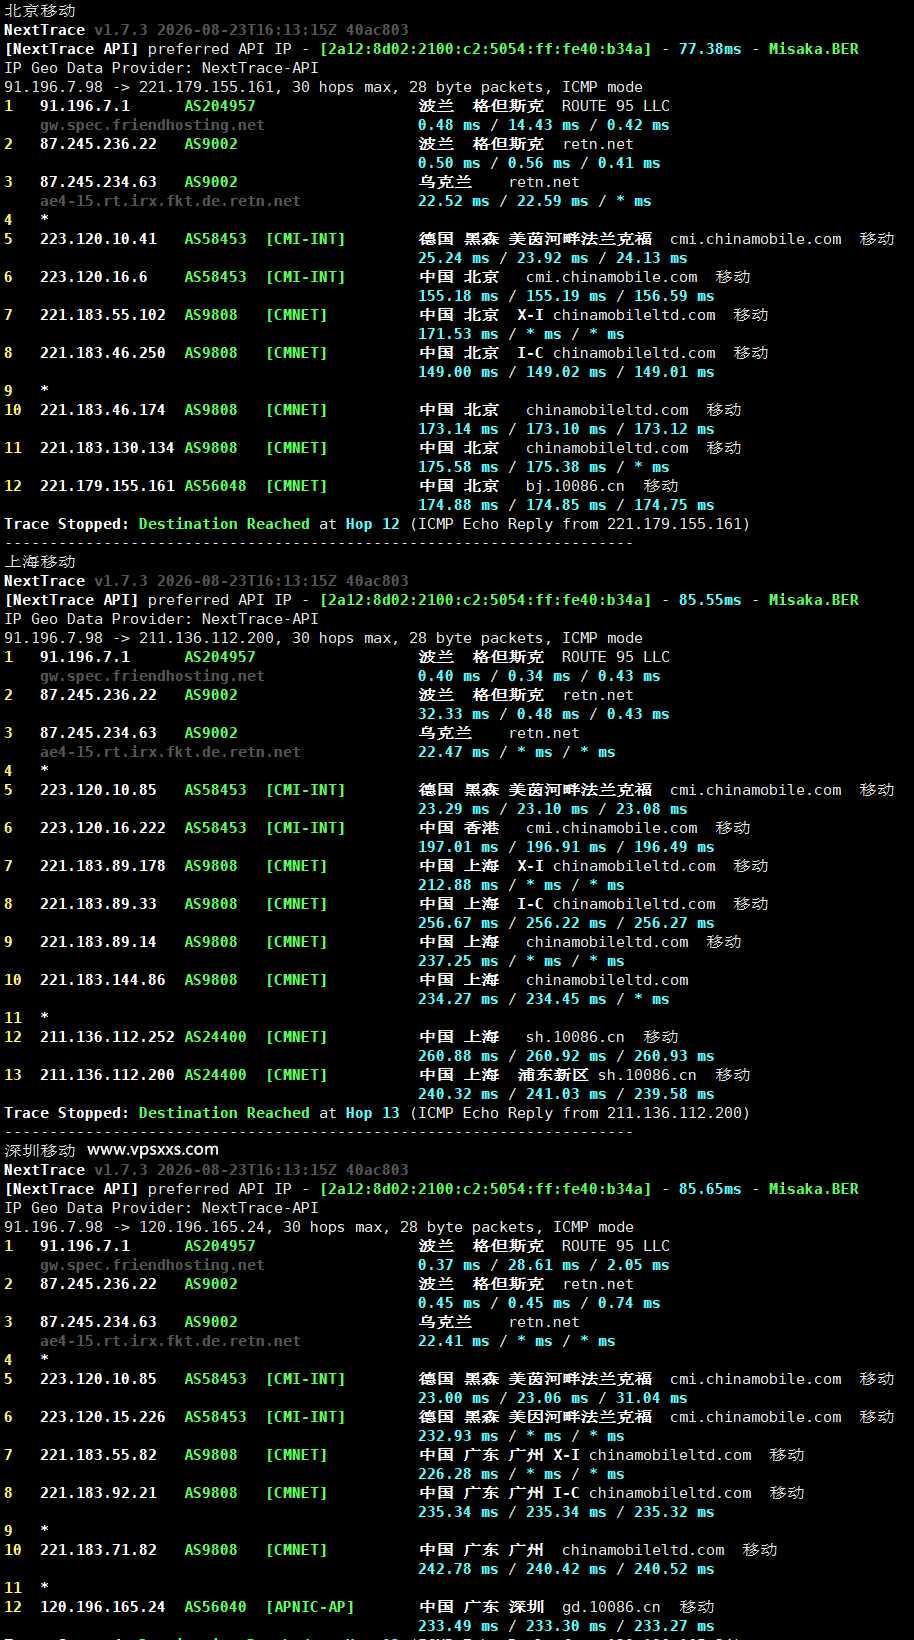Screen dimensions: 914x1640
Task: Select the 174.88 ms latency value
Action: (458, 504)
